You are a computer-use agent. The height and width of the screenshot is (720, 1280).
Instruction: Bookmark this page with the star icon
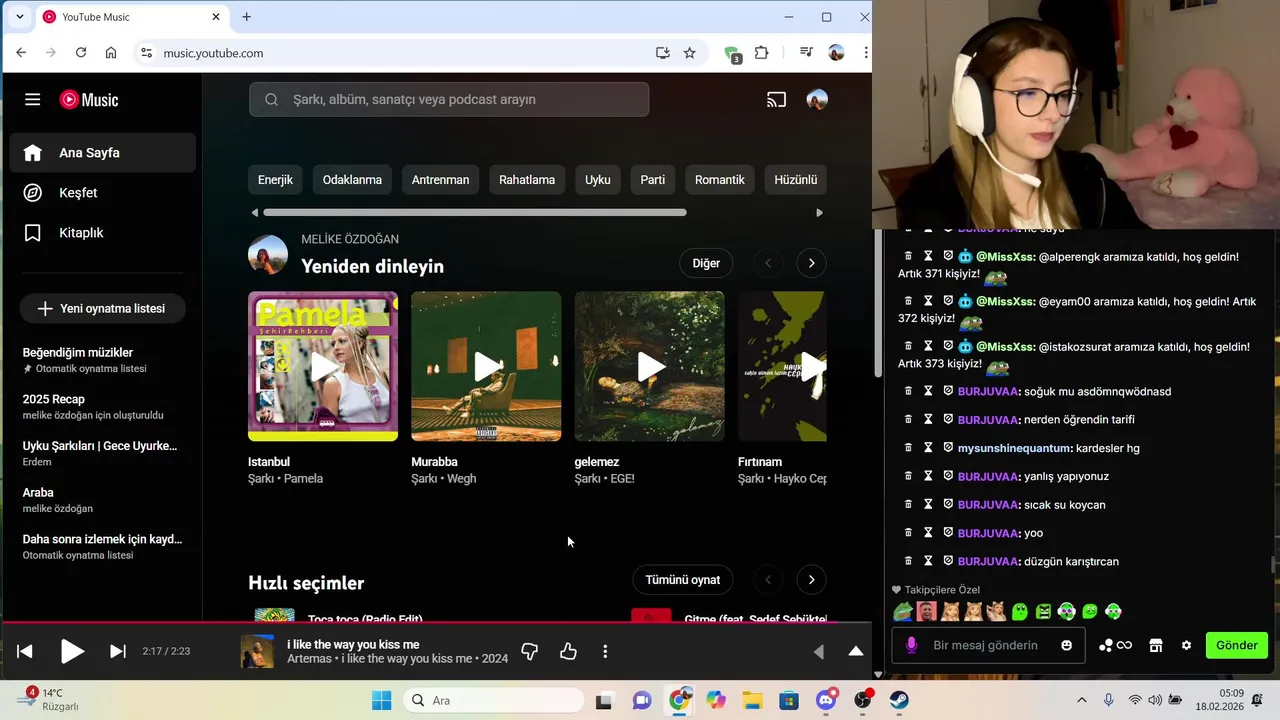[689, 53]
